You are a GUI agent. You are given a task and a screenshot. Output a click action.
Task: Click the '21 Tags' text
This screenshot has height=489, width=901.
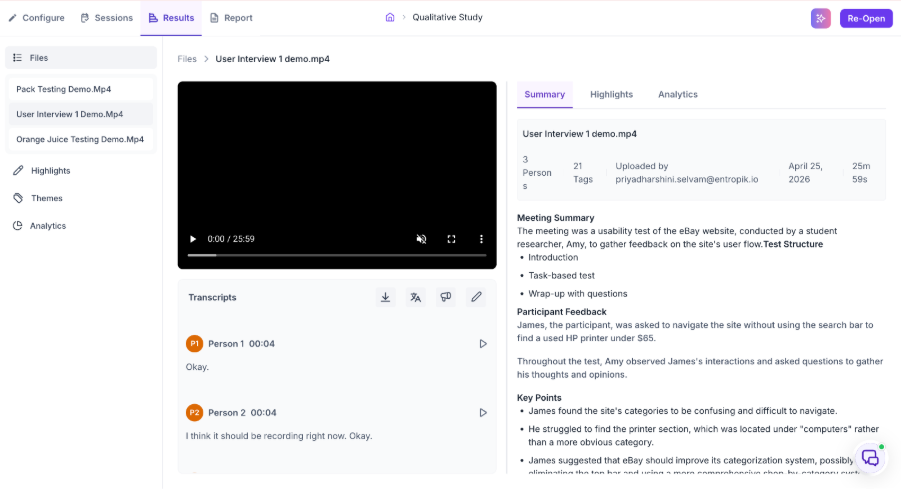coord(583,172)
